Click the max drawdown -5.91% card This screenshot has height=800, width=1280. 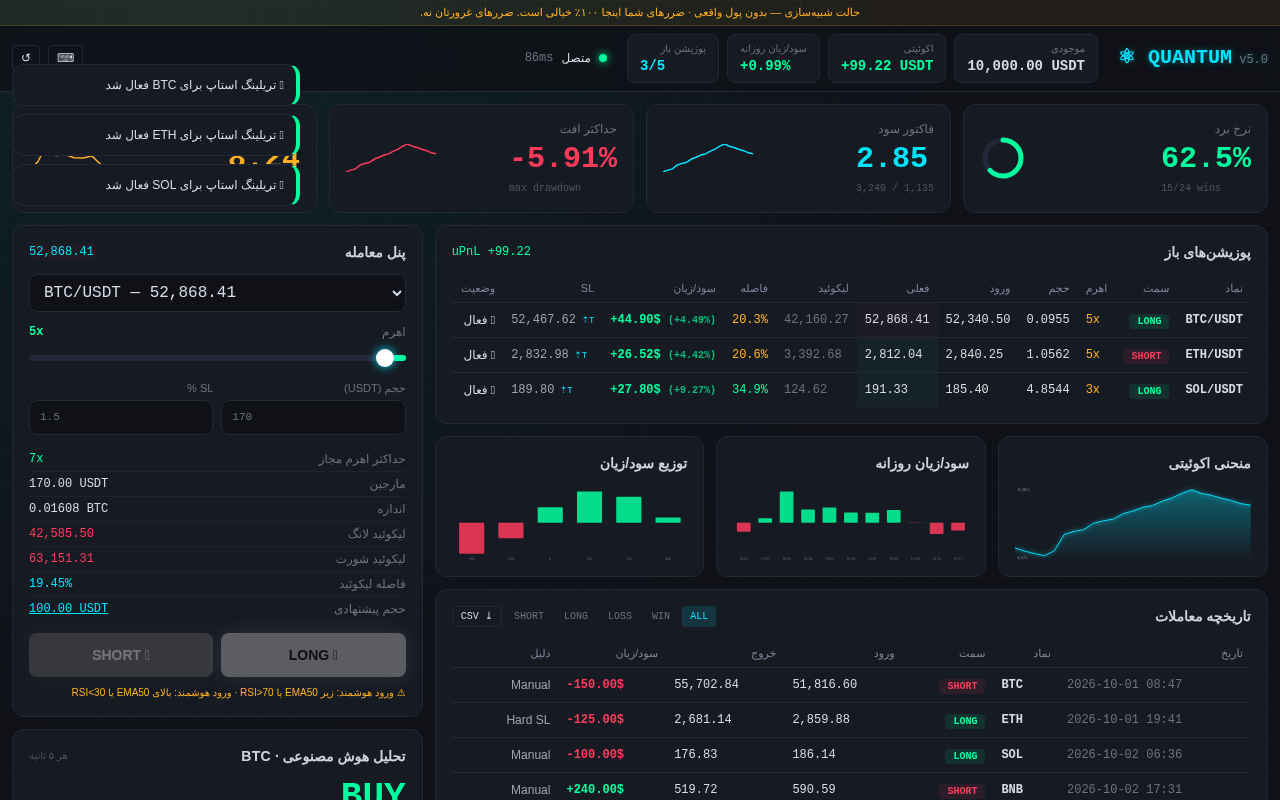(481, 158)
